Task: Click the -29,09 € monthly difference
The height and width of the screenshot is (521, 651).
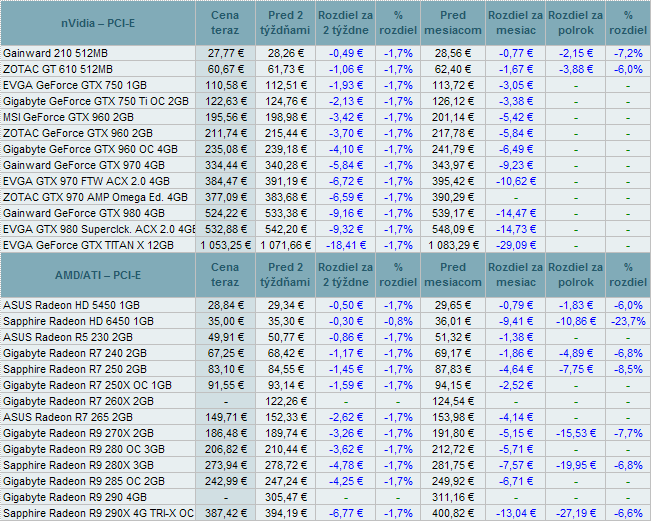Action: 516,245
